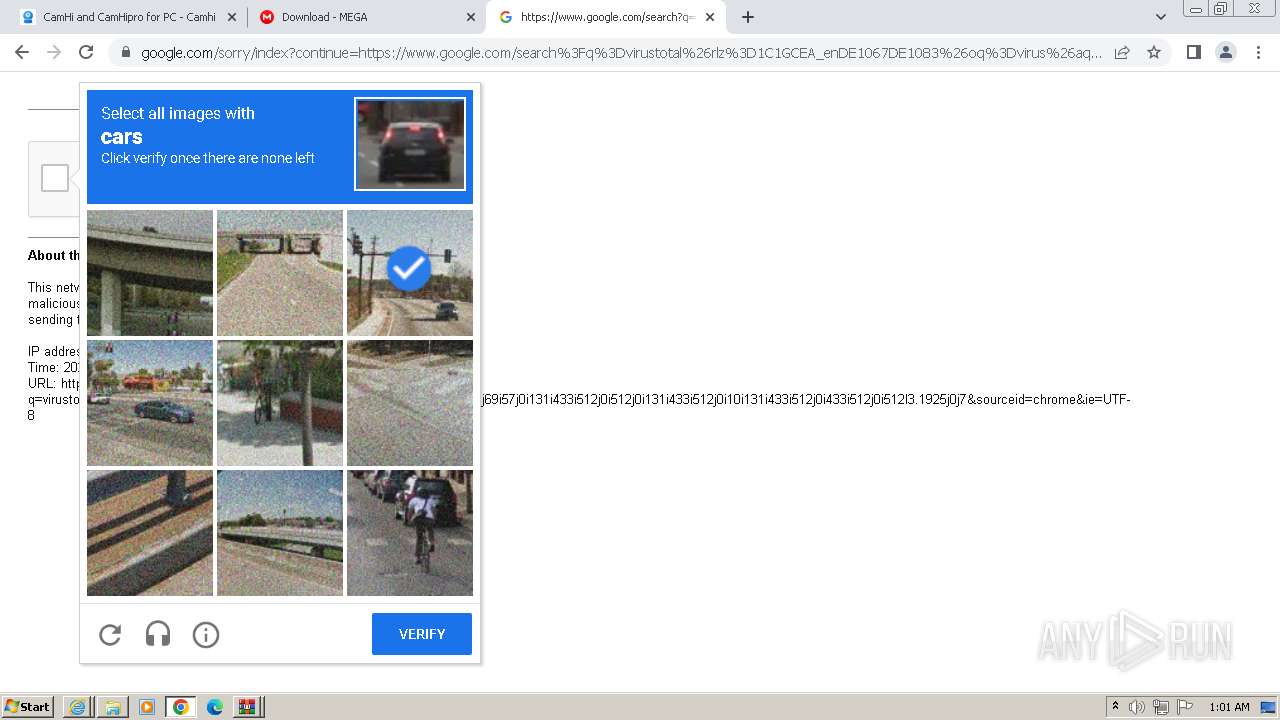Open a new browser tab
This screenshot has width=1280, height=720.
(748, 17)
